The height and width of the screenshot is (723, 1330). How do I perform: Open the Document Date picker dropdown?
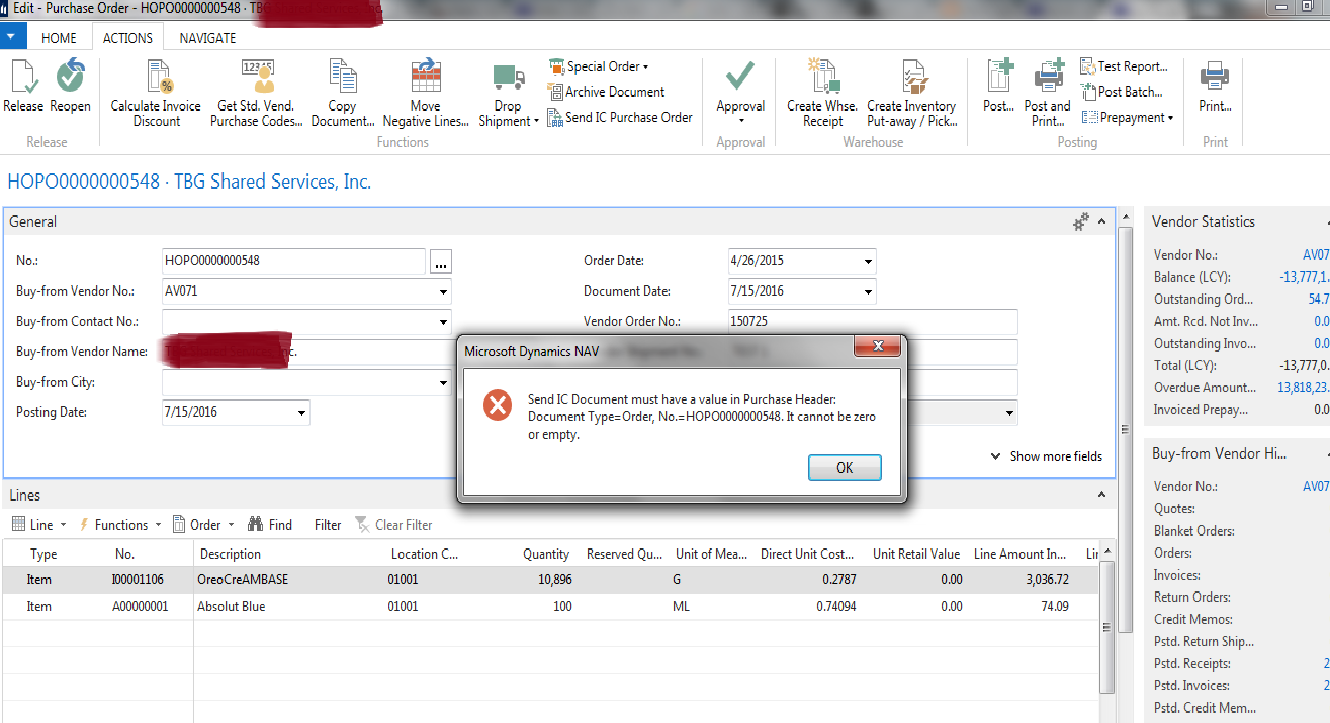[867, 292]
